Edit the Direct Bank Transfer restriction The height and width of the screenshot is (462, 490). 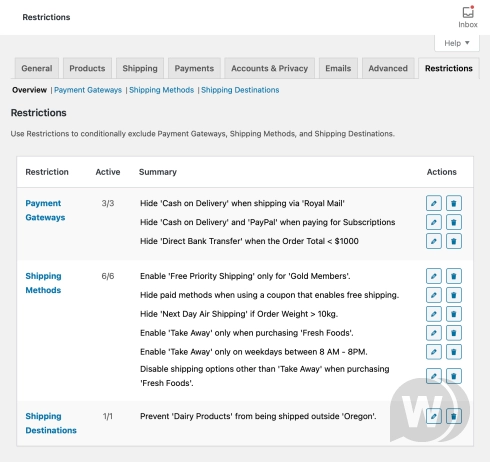(x=434, y=241)
